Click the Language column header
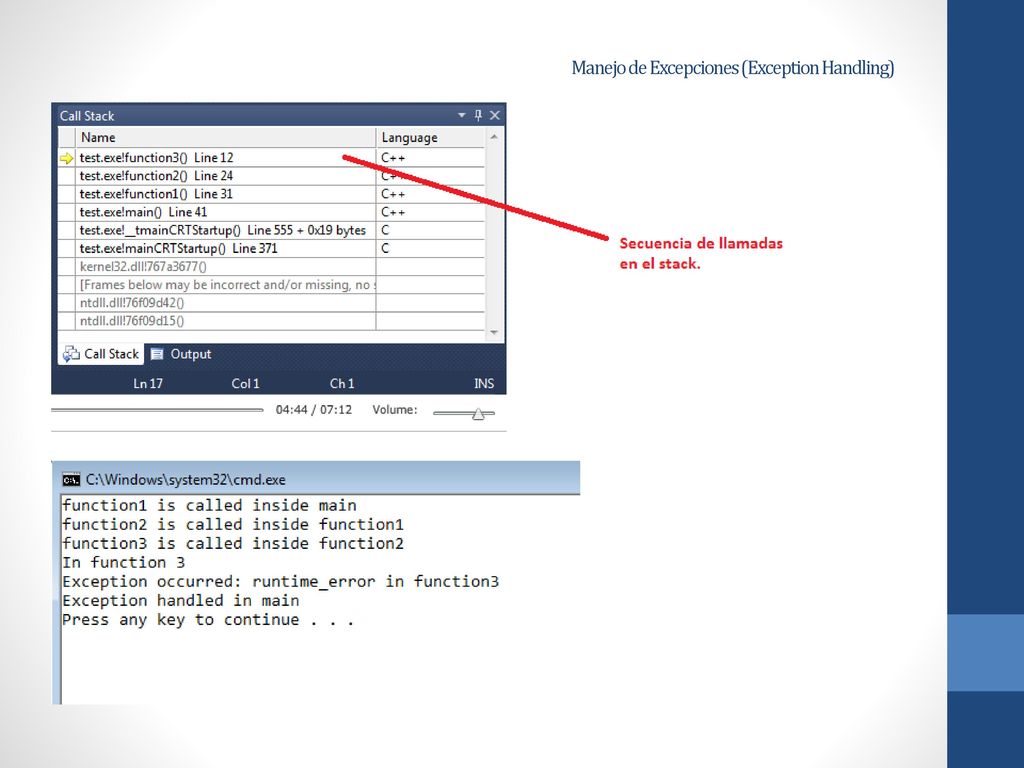Viewport: 1024px width, 768px height. tap(430, 138)
